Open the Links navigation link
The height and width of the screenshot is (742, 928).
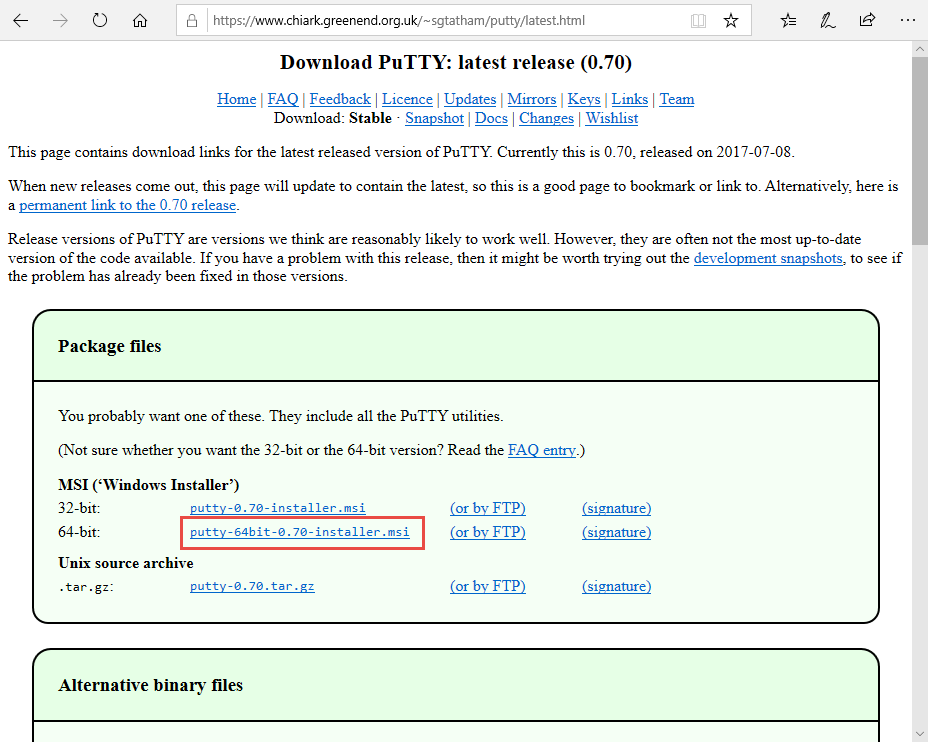(630, 99)
